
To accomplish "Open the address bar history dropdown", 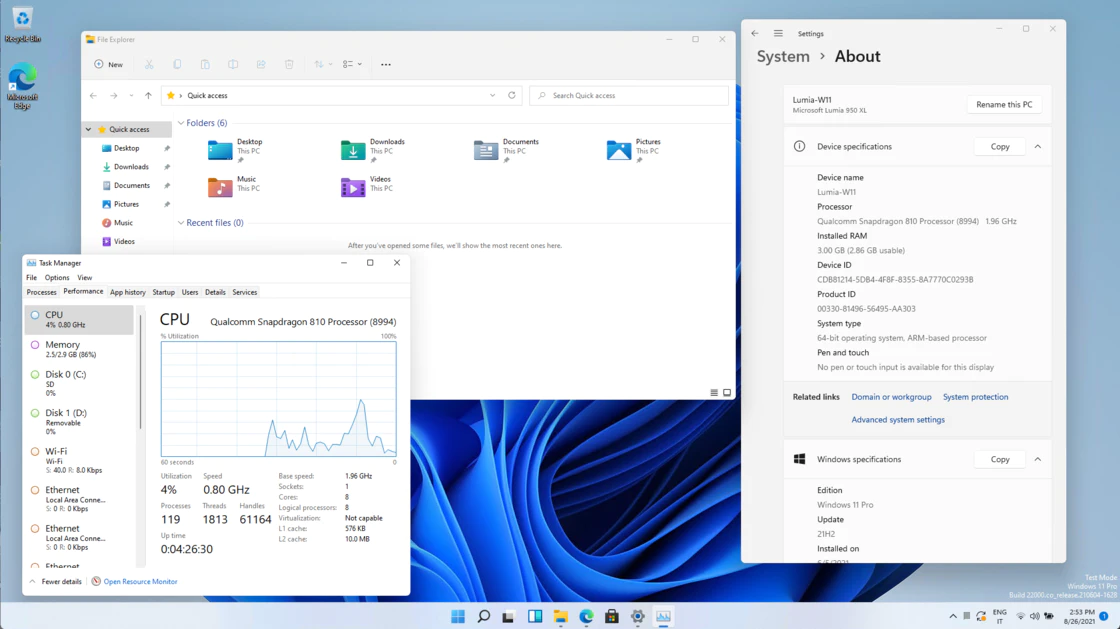I will point(492,95).
